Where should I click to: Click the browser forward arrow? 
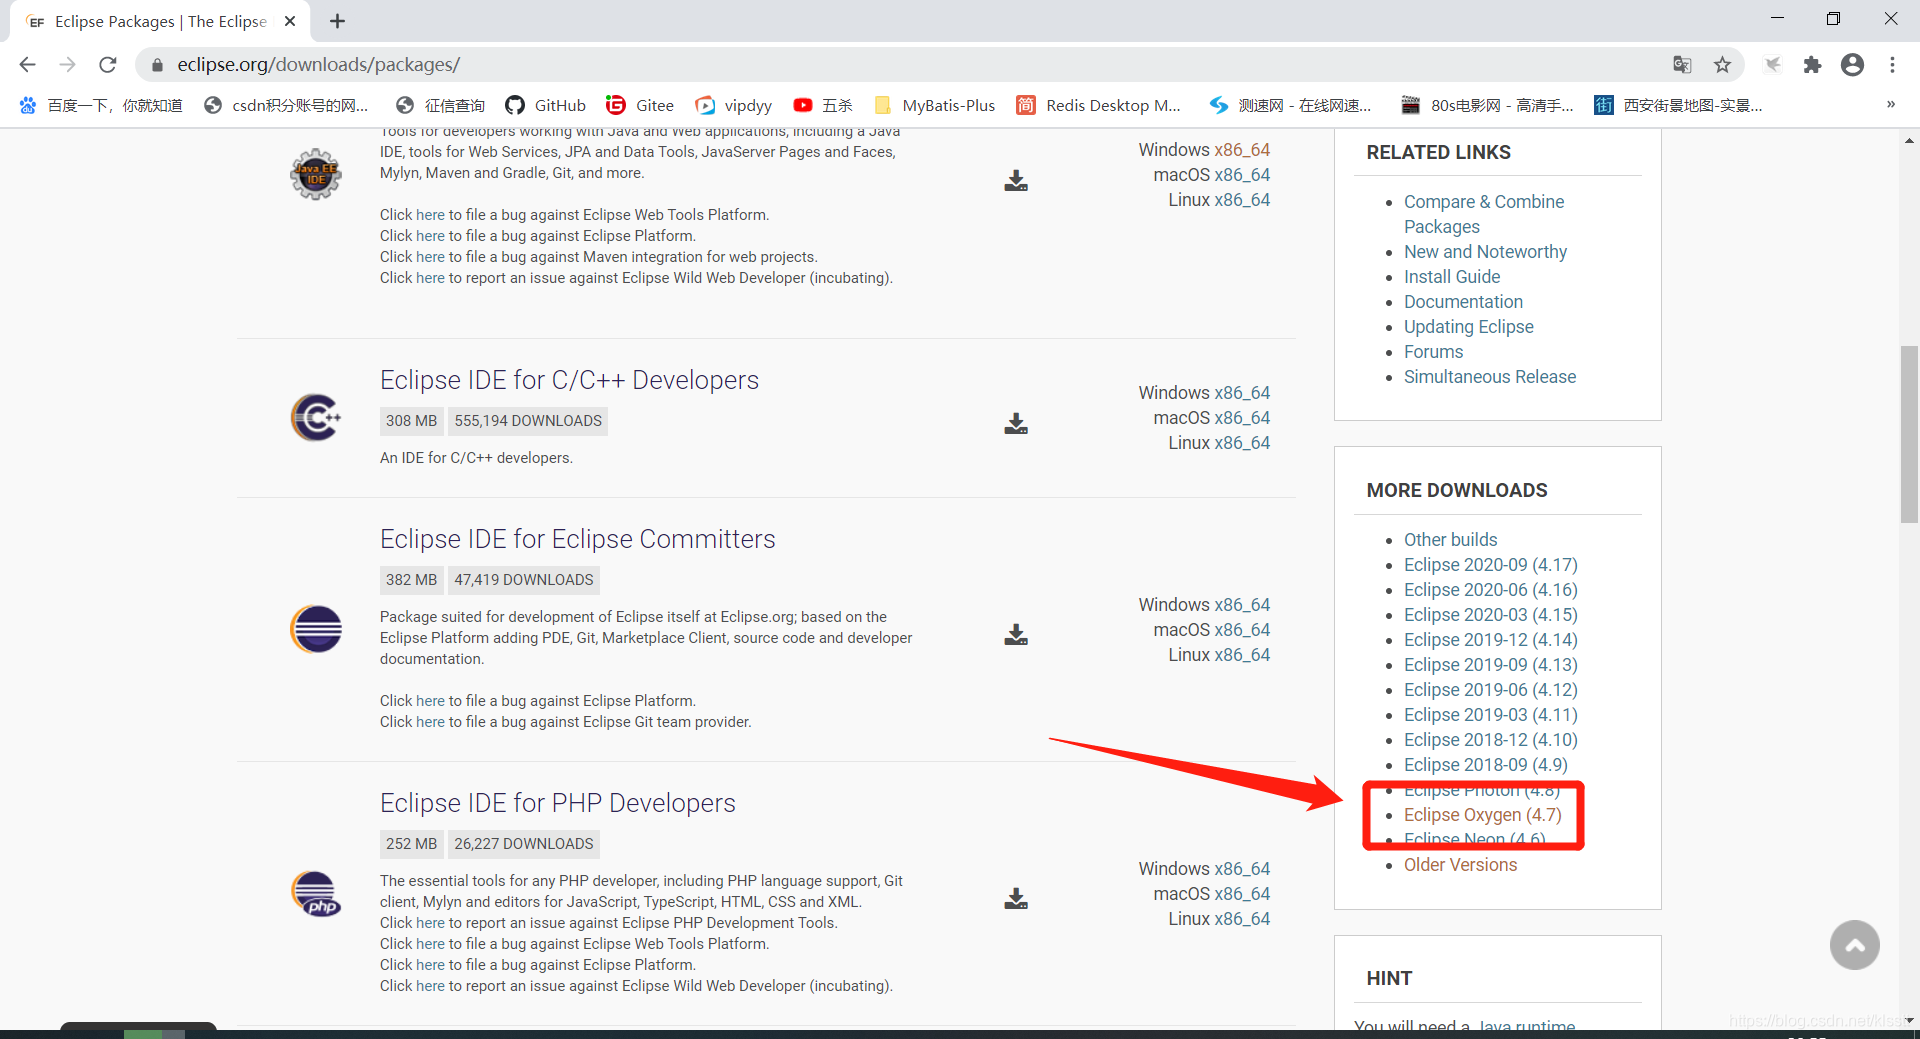(x=67, y=65)
